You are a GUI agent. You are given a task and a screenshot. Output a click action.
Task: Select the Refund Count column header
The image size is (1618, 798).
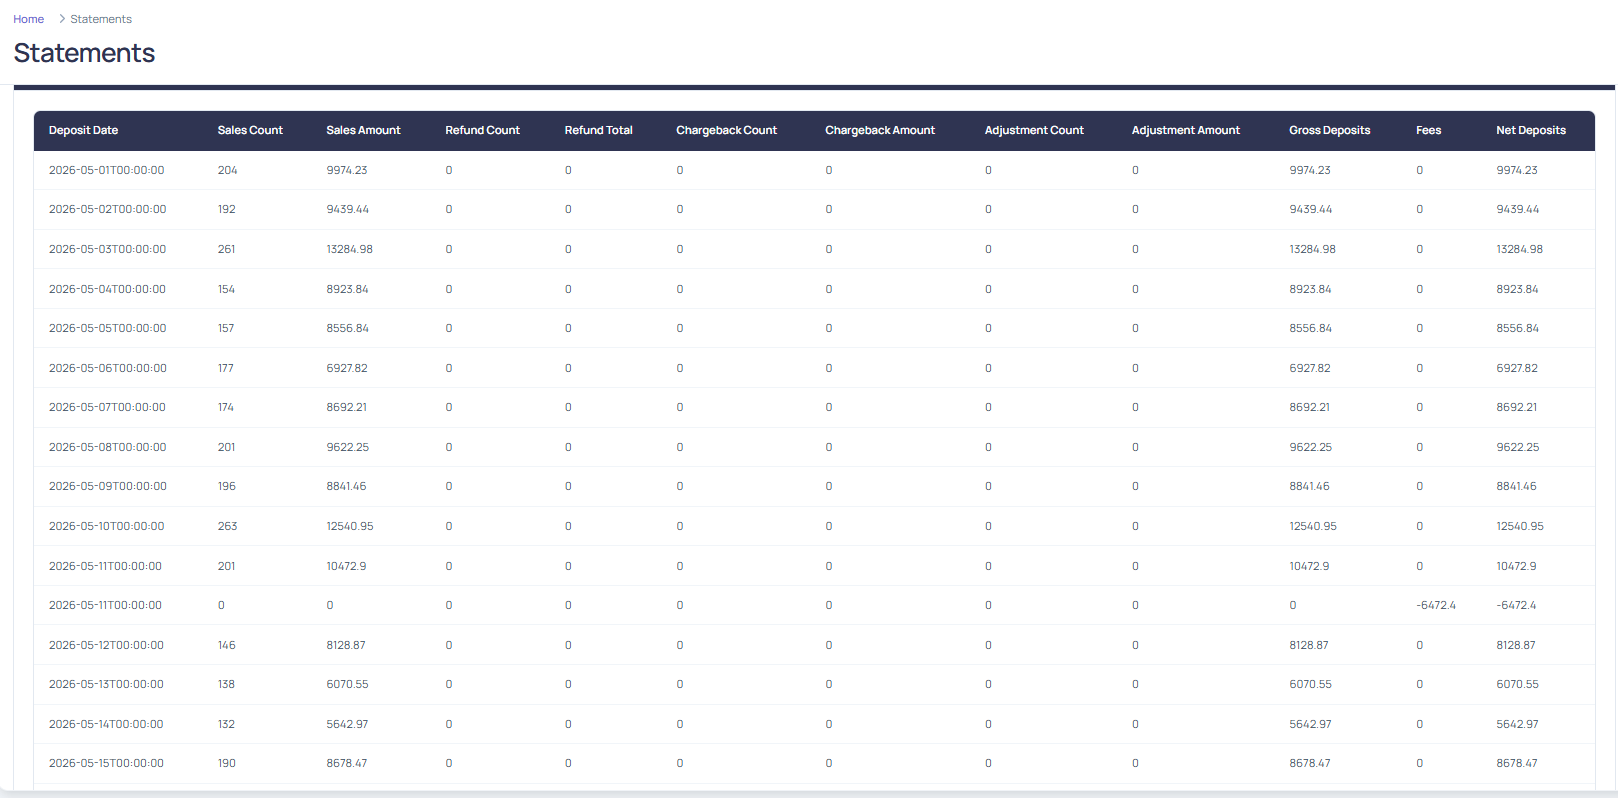tap(482, 130)
